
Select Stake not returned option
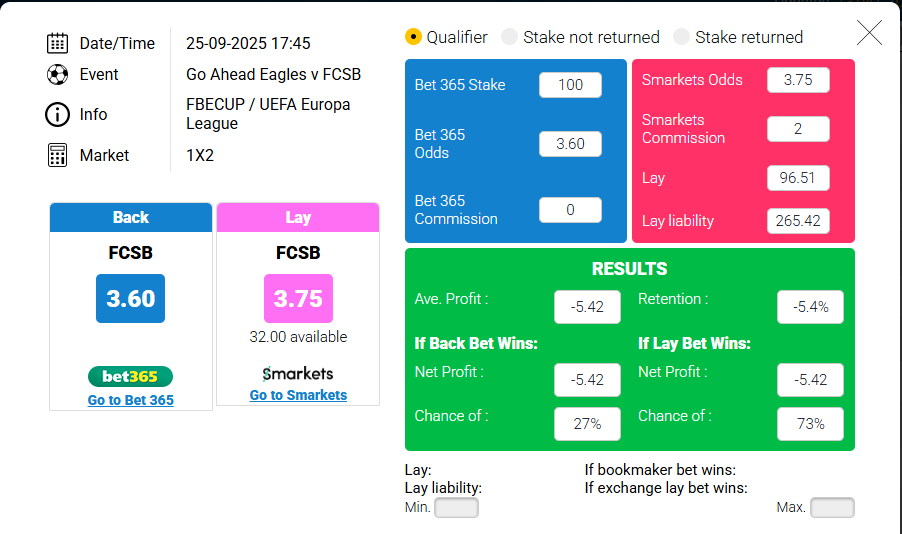click(509, 37)
